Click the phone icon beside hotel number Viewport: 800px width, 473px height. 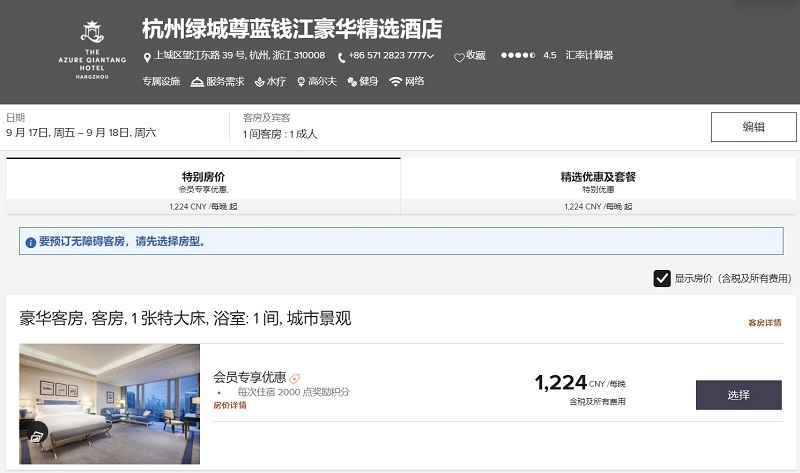click(341, 58)
